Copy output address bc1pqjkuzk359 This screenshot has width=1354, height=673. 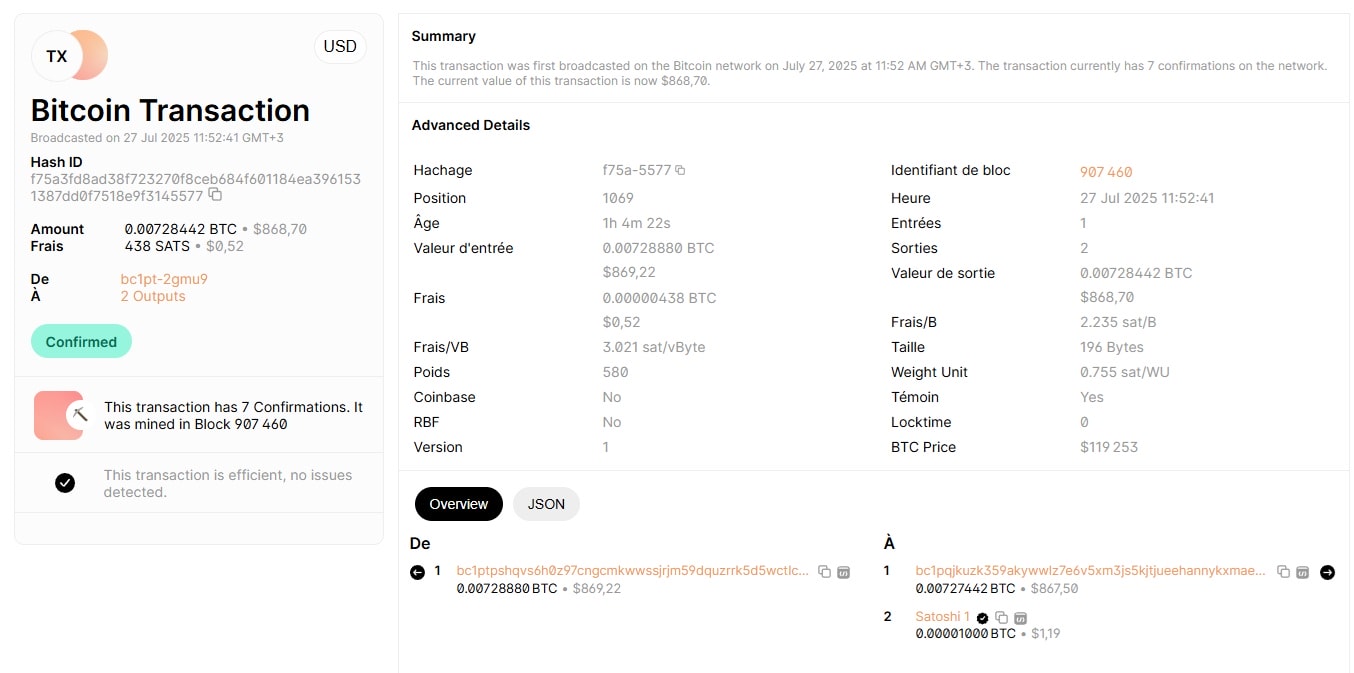point(1283,572)
